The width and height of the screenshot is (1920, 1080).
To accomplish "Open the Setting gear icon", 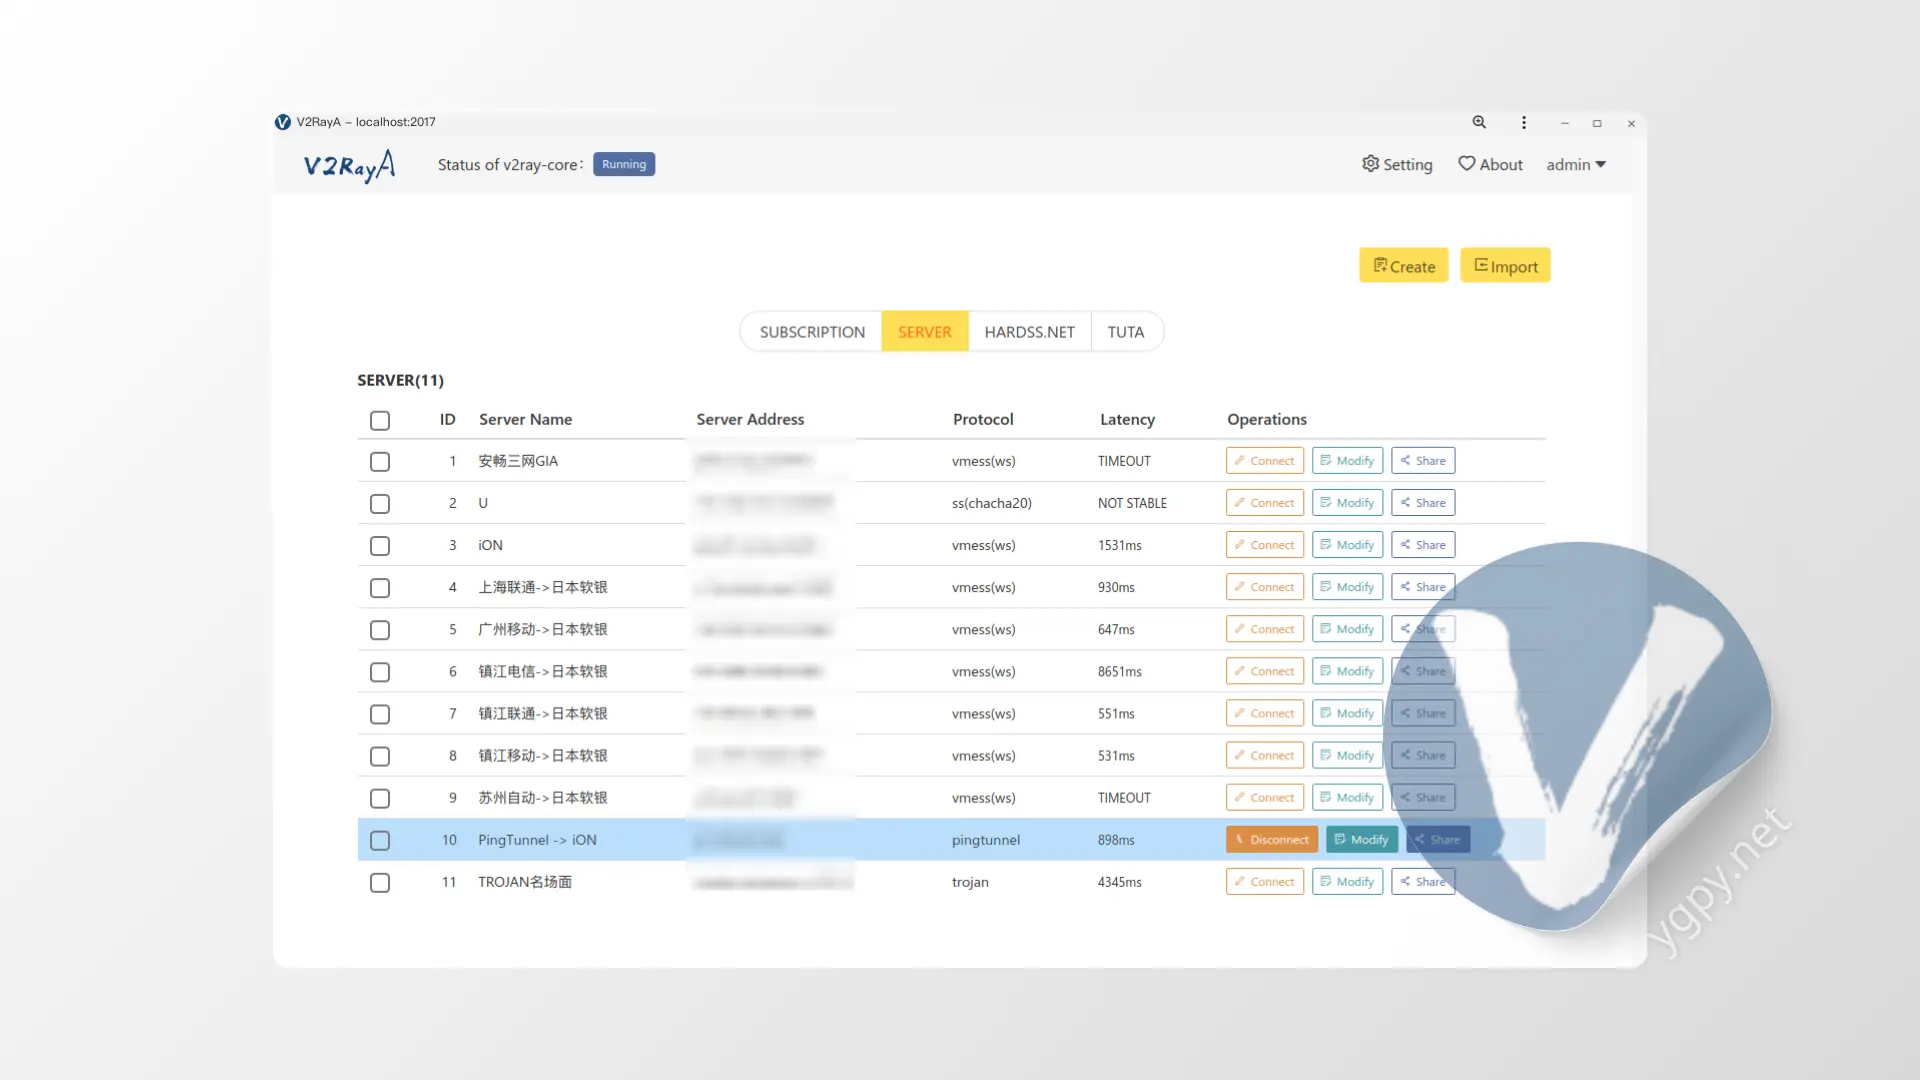I will coord(1370,164).
